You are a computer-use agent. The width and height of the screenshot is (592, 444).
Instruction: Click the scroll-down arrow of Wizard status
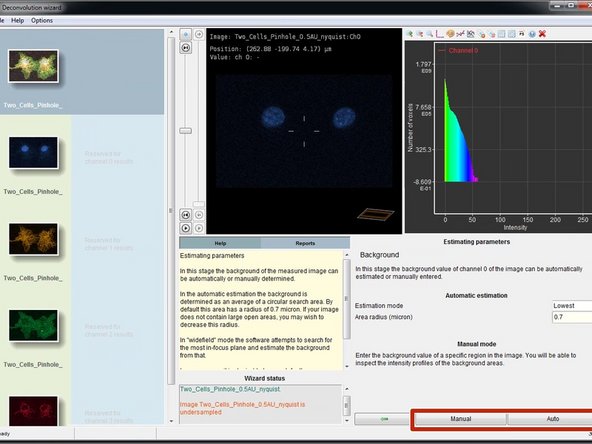coord(347,420)
